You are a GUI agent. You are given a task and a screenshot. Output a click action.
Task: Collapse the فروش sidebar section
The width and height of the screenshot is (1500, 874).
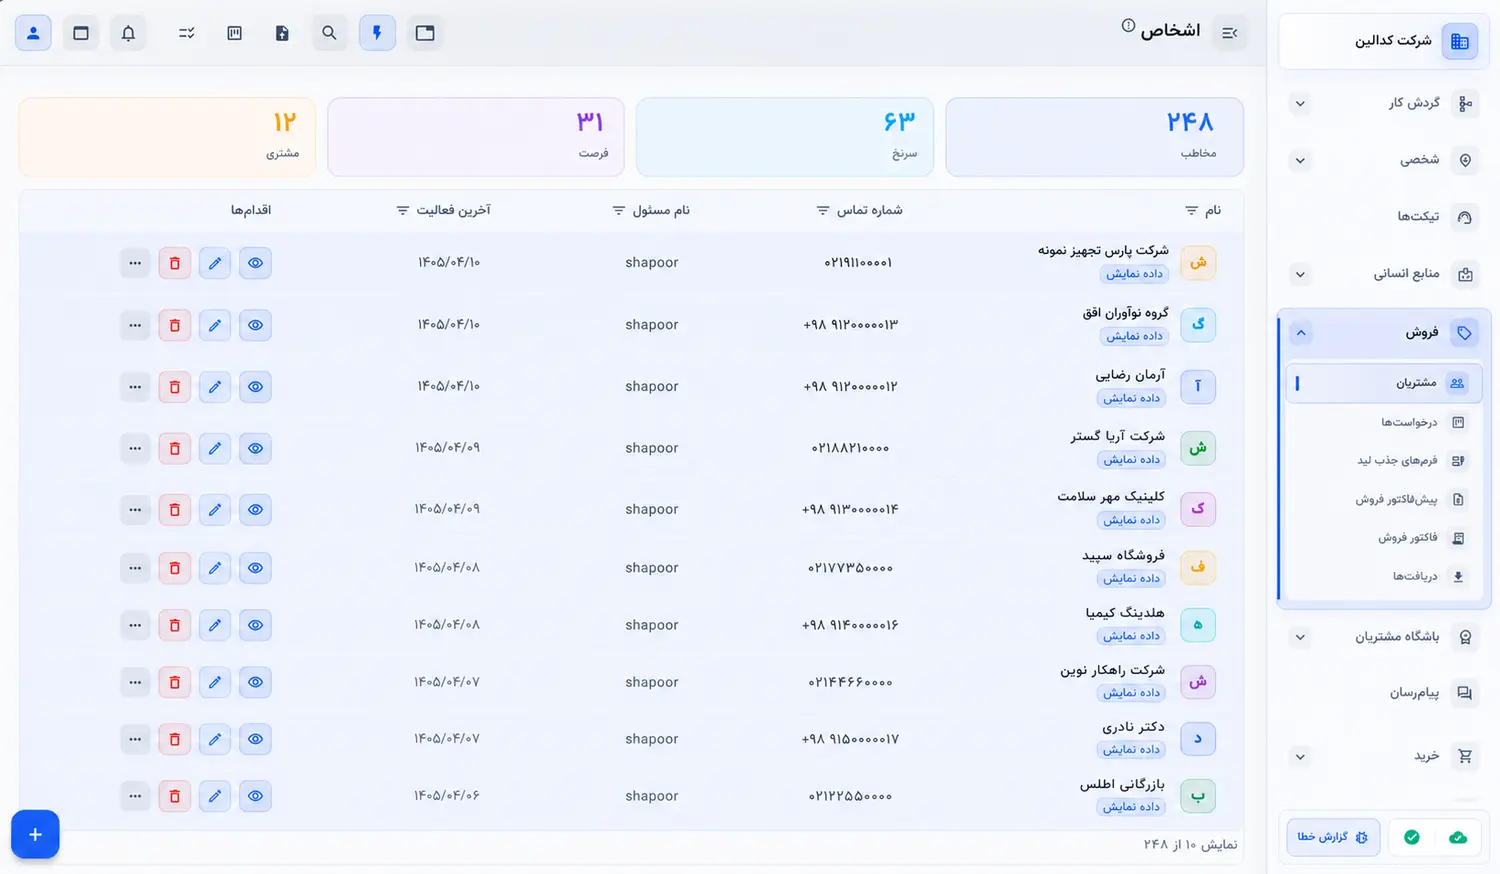coord(1300,333)
